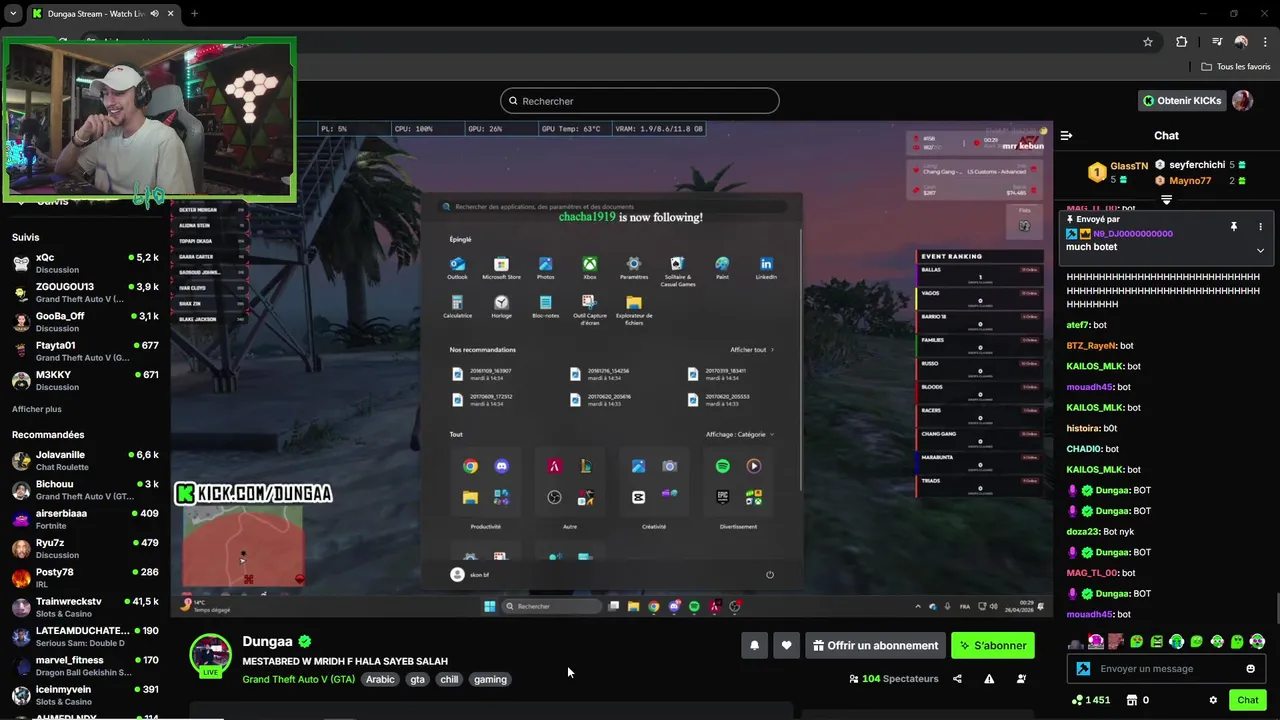Select the brick-wall emote in emote row
The width and height of the screenshot is (1280, 720).
(1116, 642)
